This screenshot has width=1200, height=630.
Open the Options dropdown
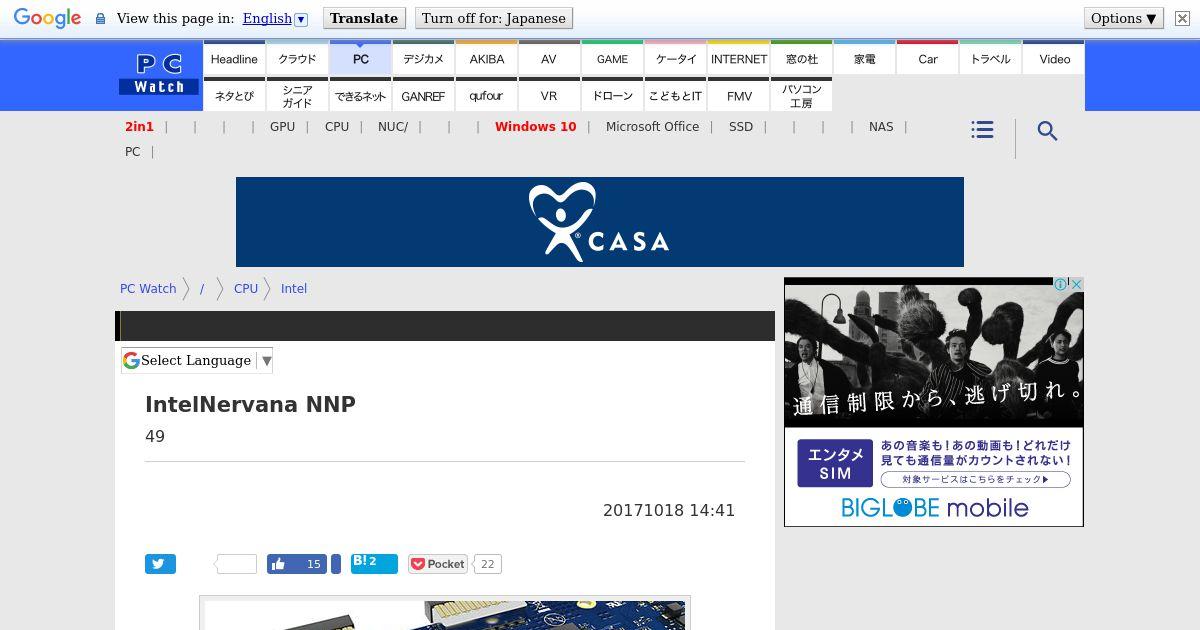click(1124, 18)
